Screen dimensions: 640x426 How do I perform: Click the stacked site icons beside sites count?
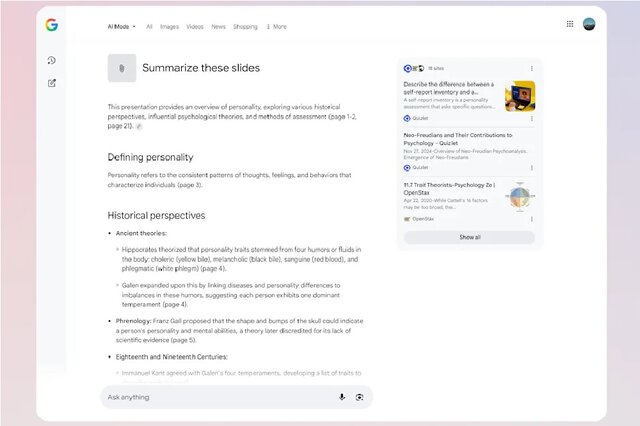(x=414, y=68)
